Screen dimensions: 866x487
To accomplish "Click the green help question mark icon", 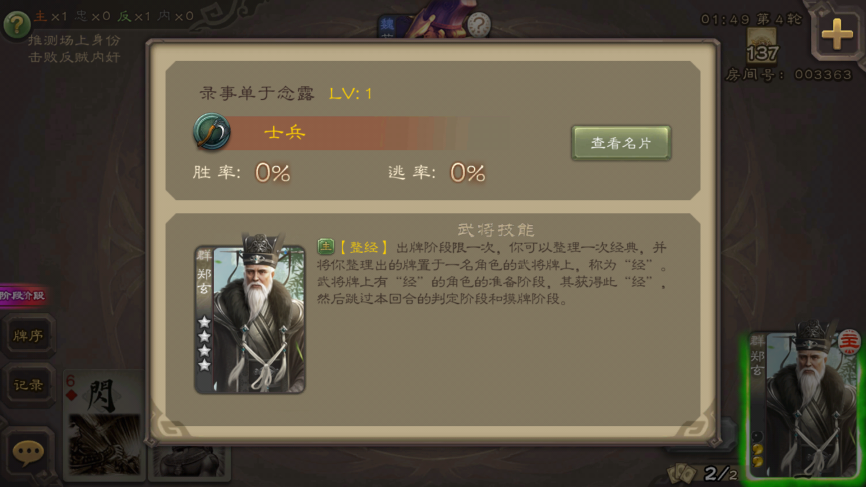I will 17,24.
